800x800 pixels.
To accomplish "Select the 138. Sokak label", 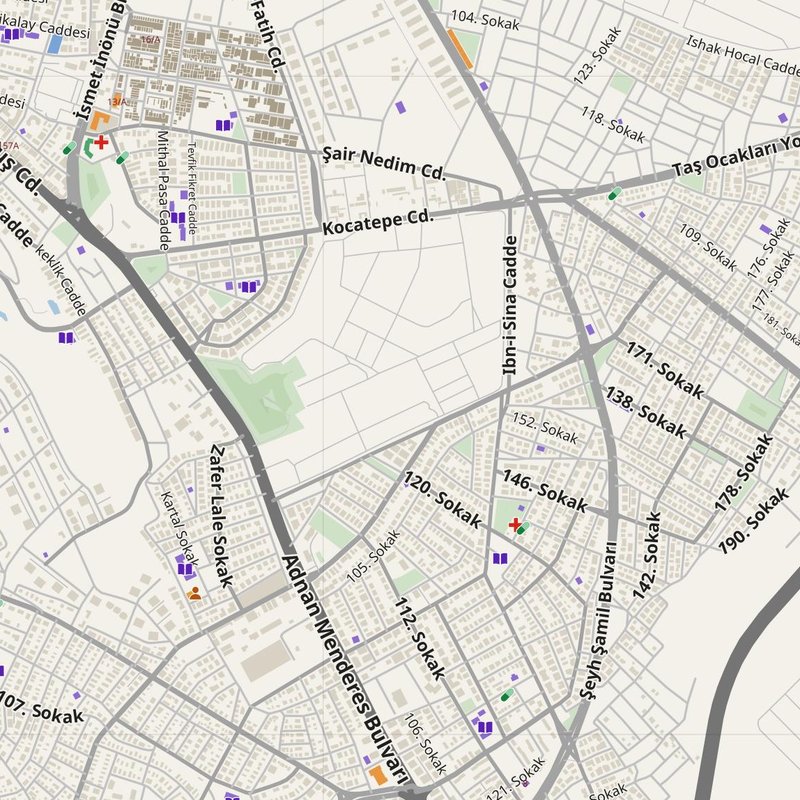I will pyautogui.click(x=646, y=413).
